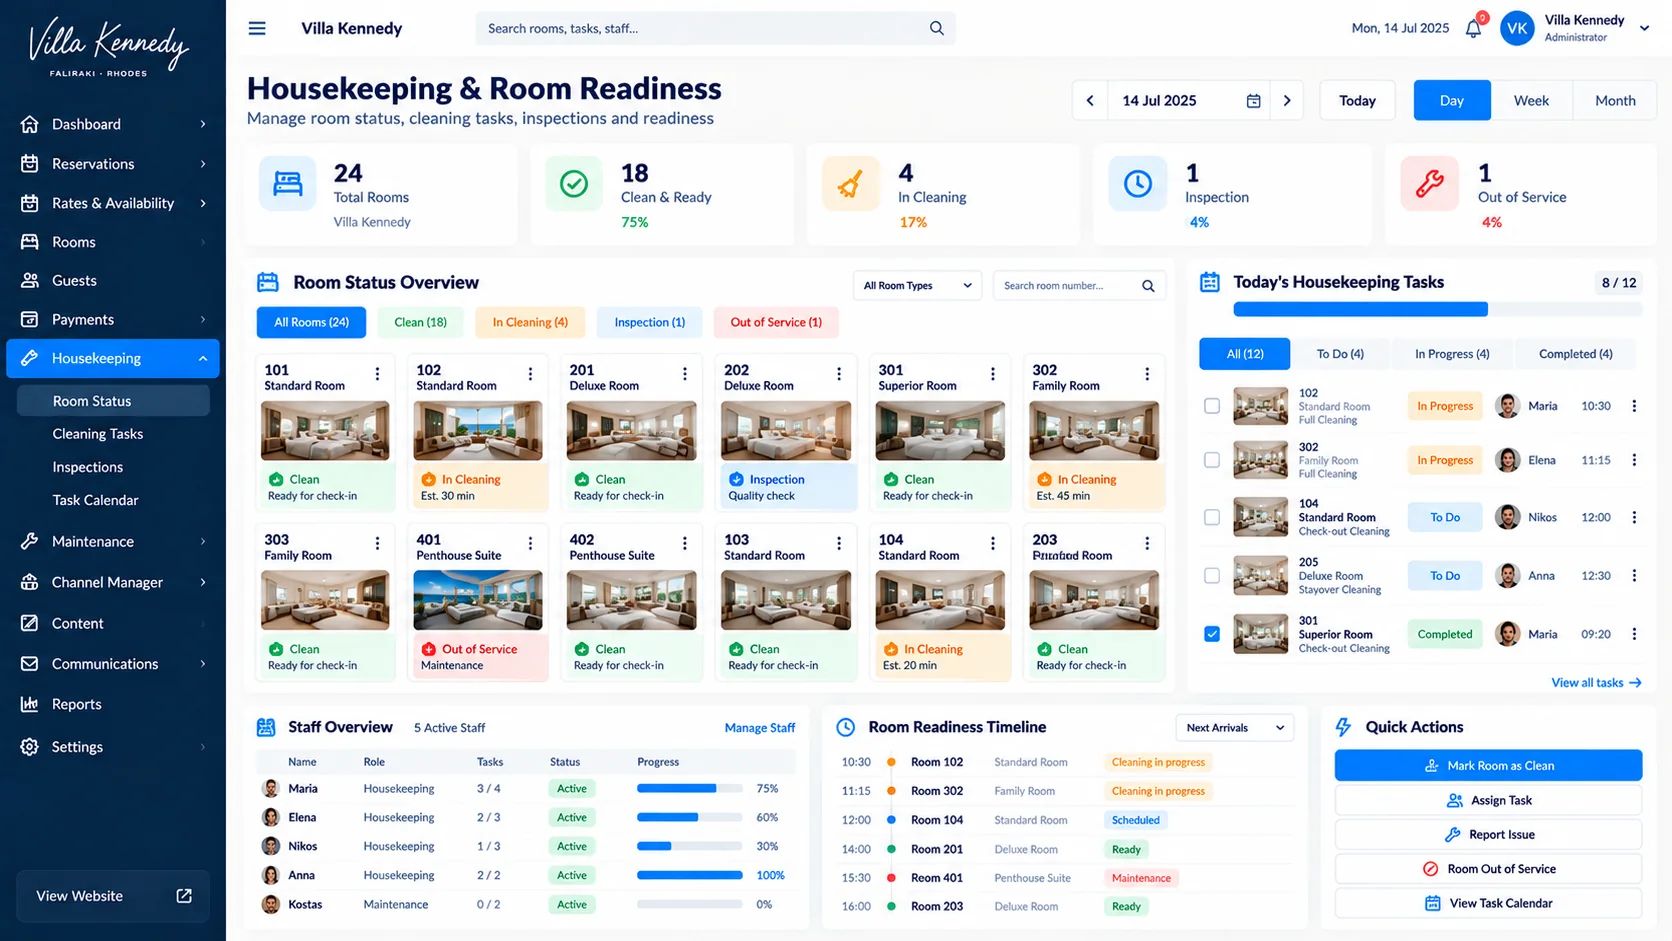Open the All Room Types dropdown
Screen dimensions: 1672x941
click(x=917, y=286)
